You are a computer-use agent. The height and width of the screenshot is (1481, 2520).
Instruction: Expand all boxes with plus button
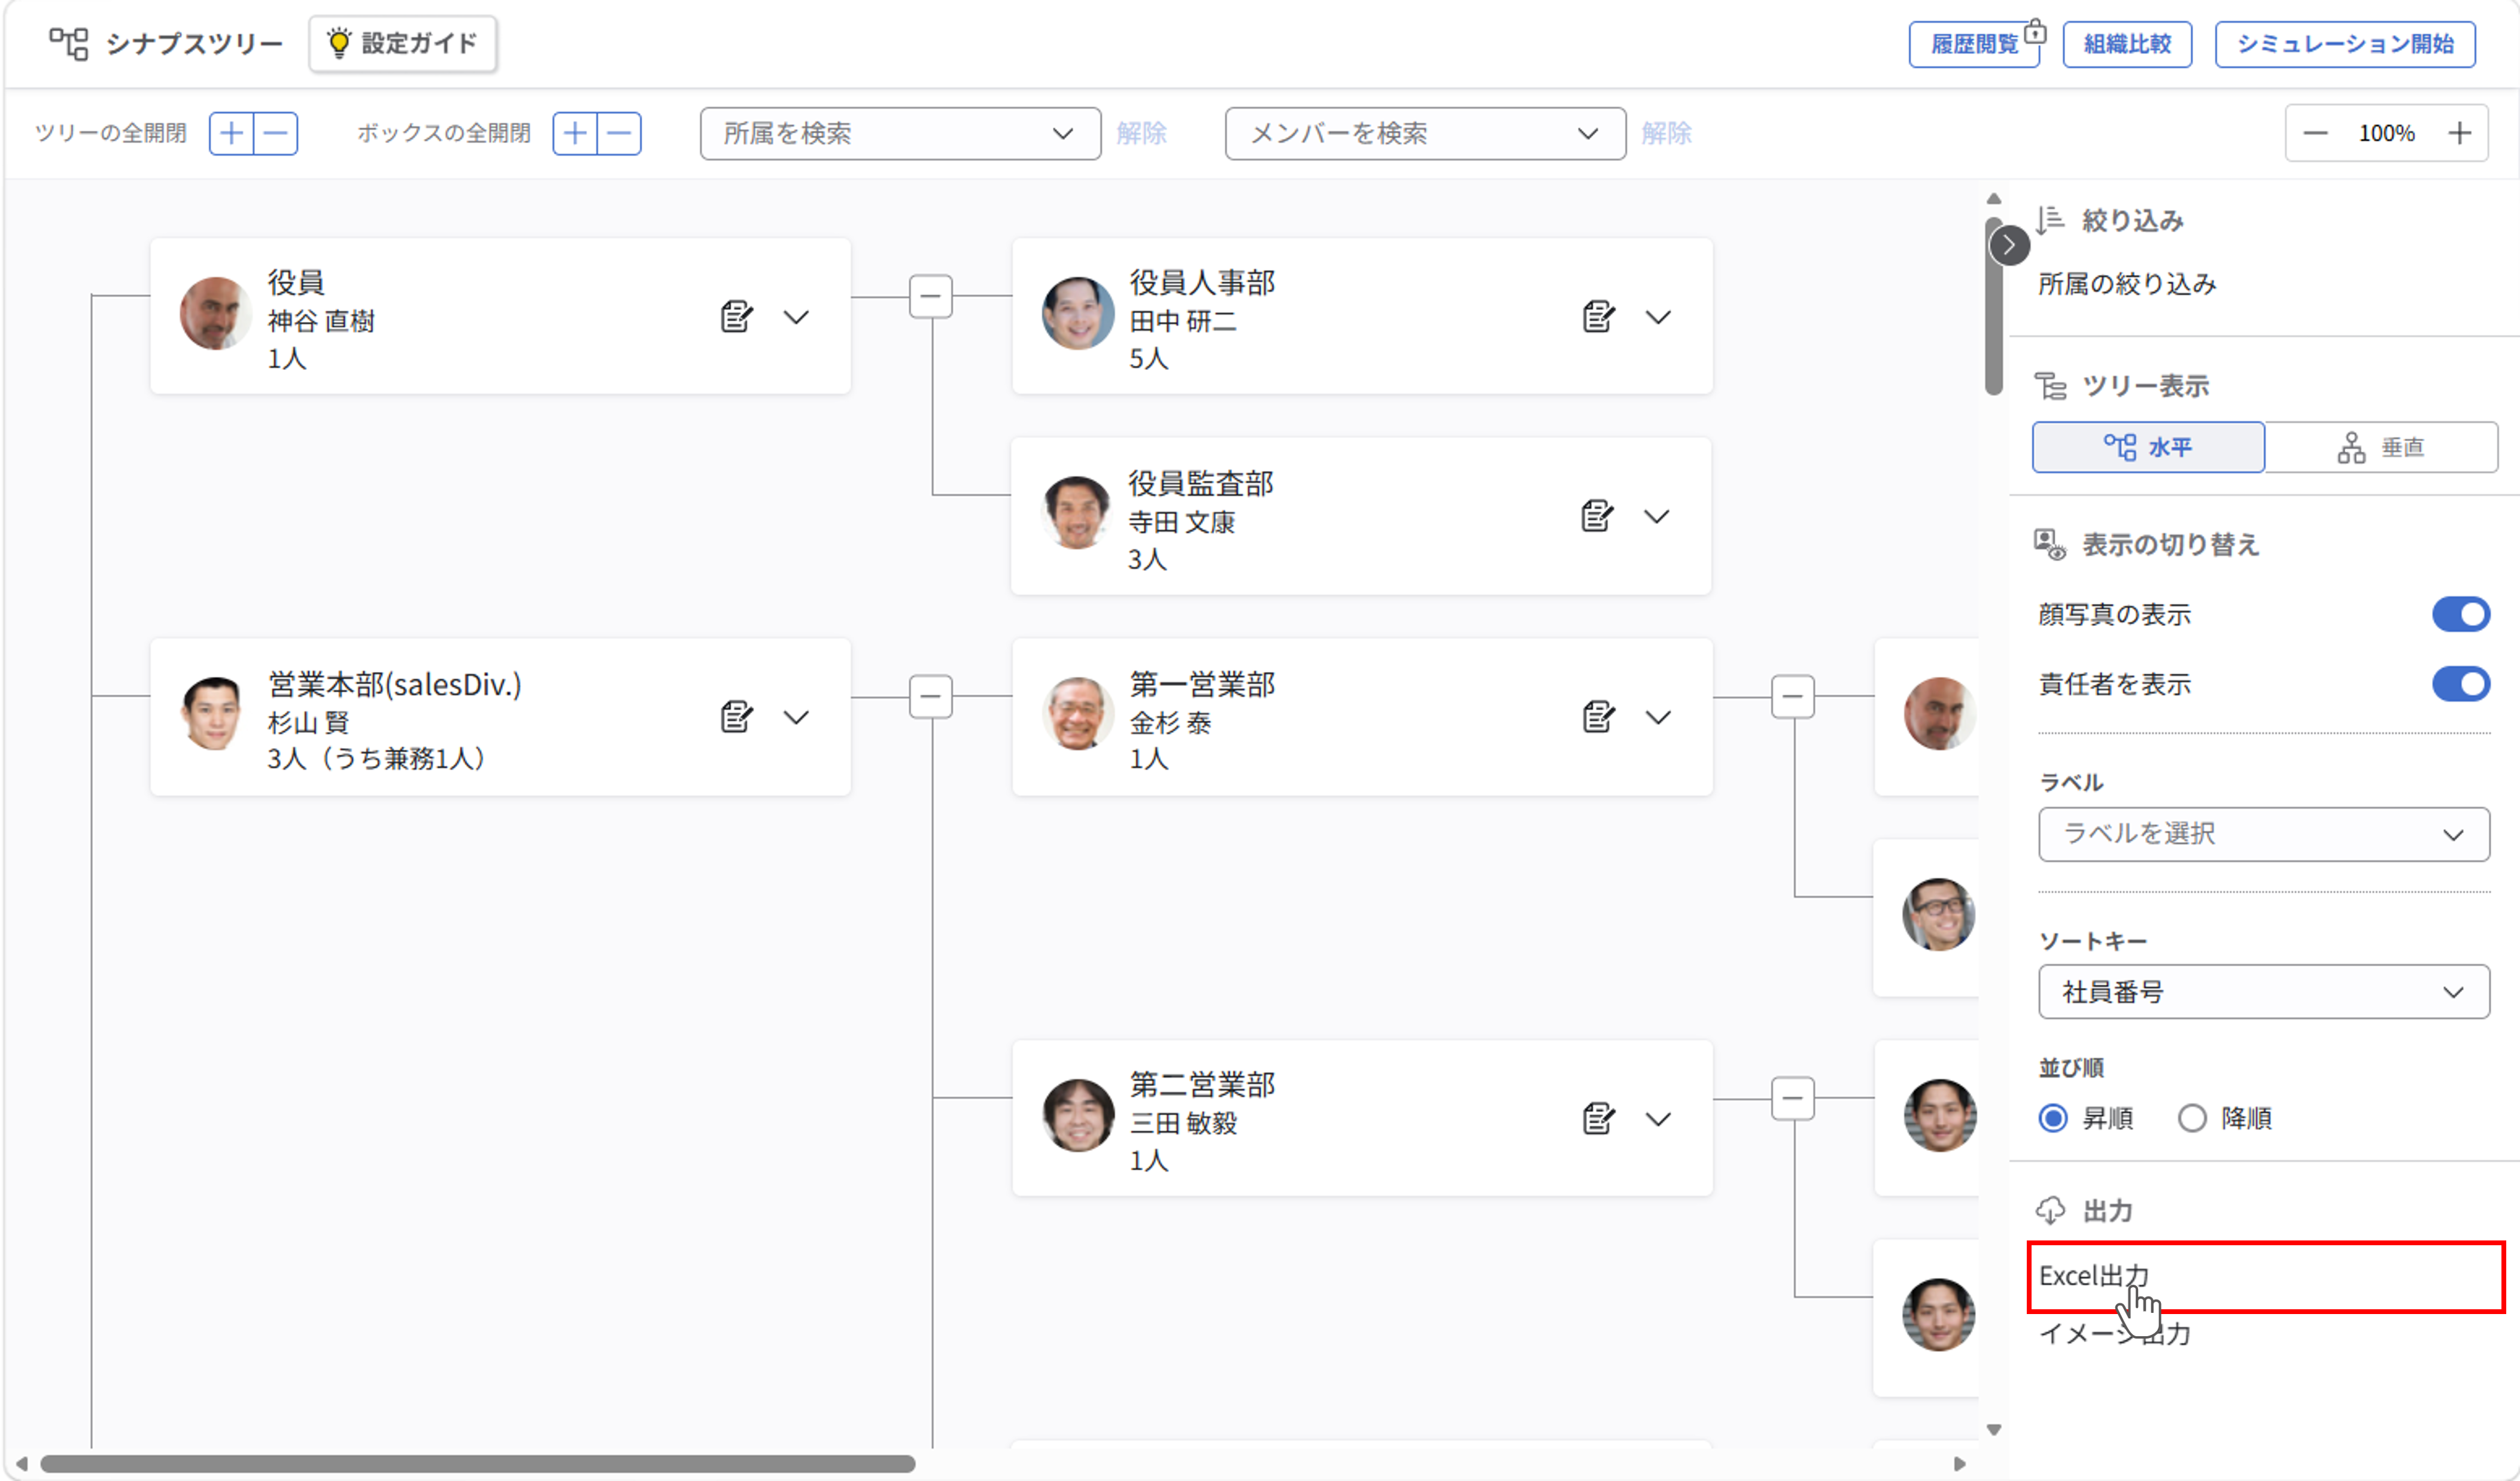point(575,133)
